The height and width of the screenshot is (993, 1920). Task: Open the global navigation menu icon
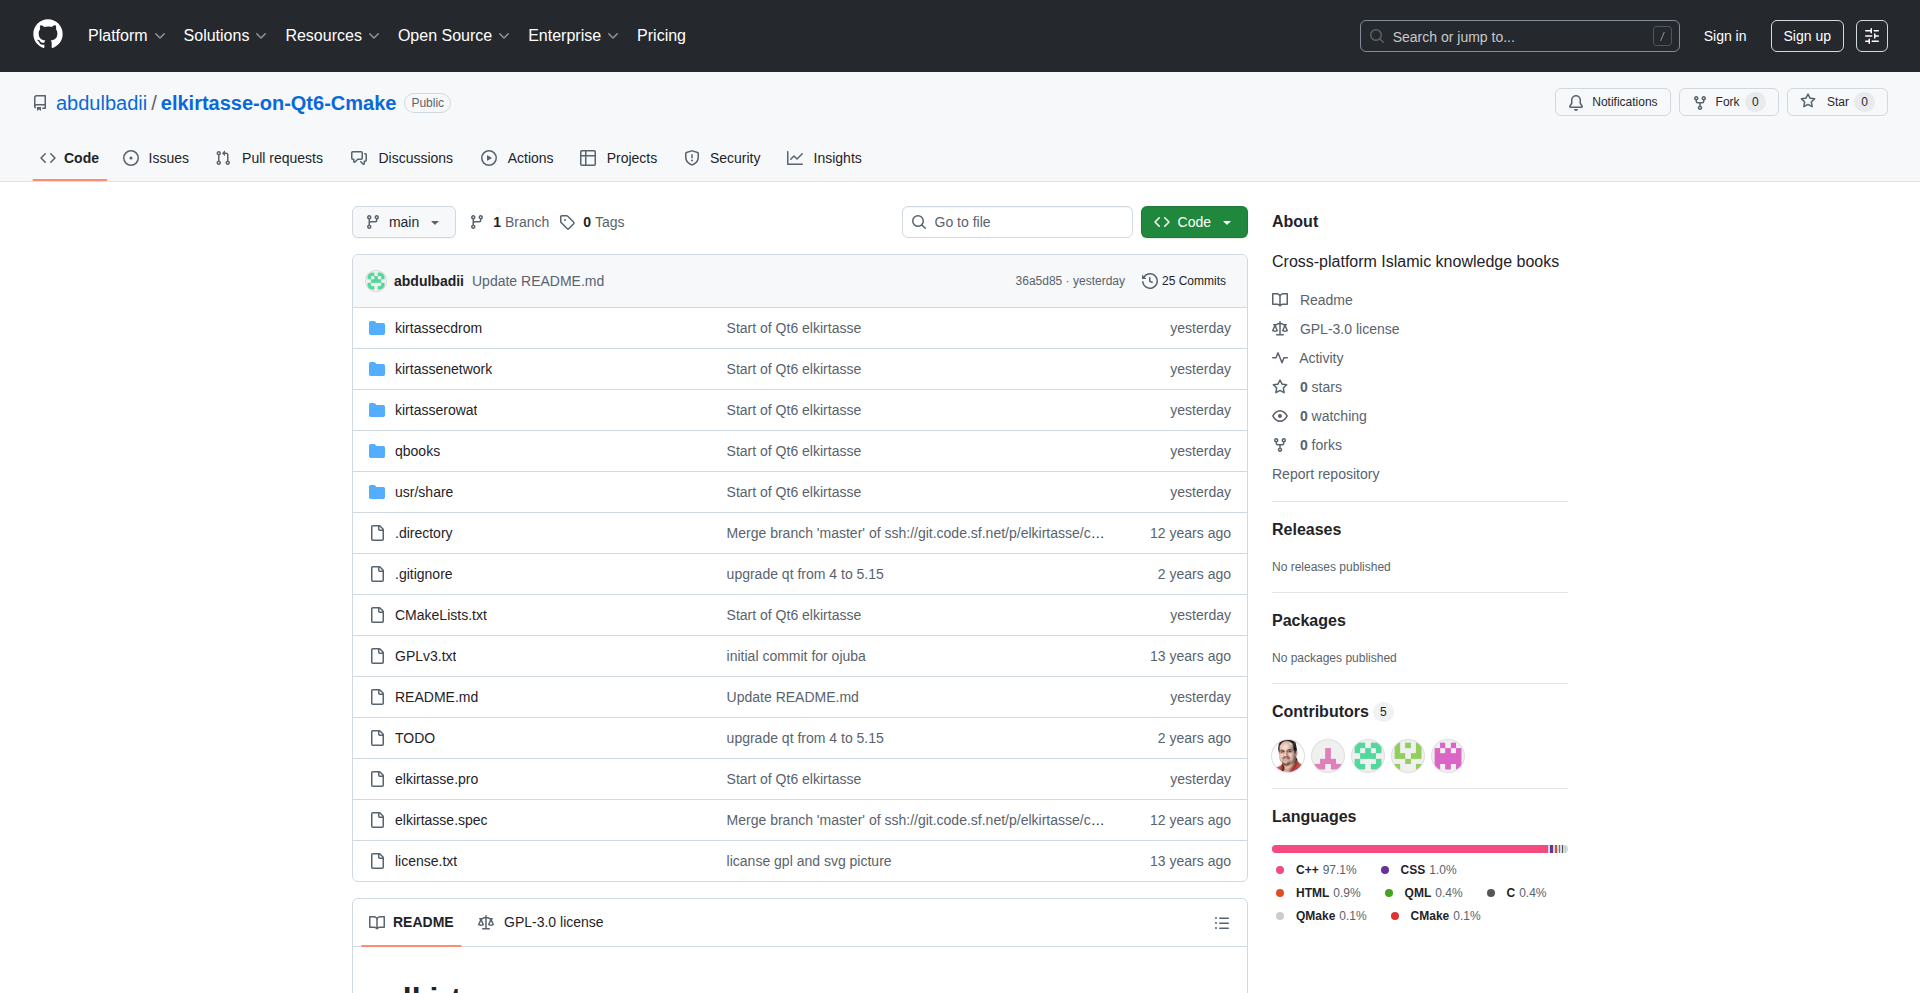point(1871,36)
